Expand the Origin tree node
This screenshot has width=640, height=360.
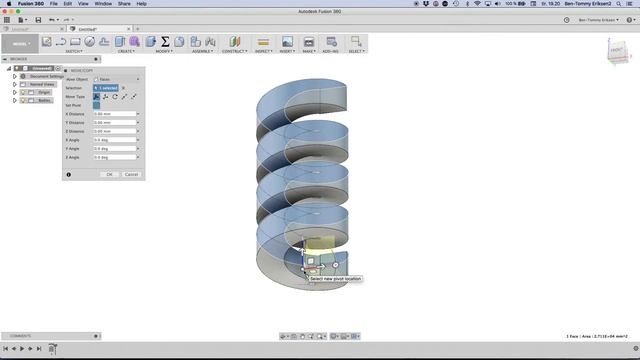click(x=15, y=92)
